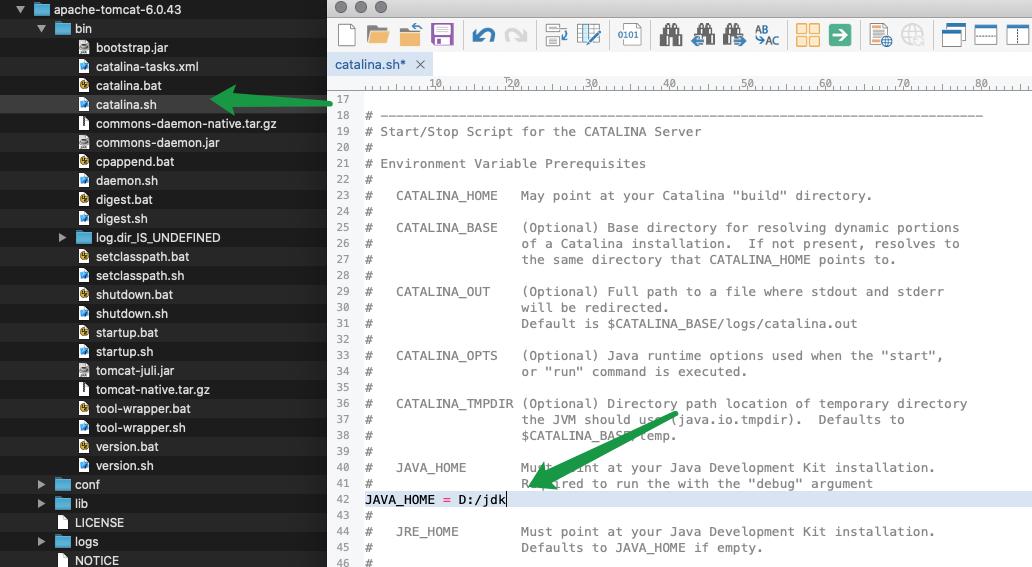Open a file with the folder icon
1032x567 pixels.
(x=378, y=34)
